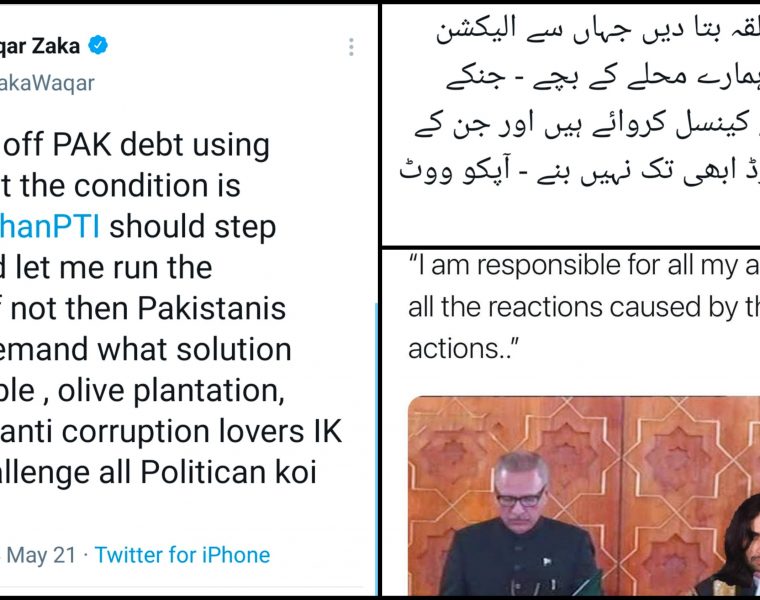Select the 'I am responsible for all my' quote
The height and width of the screenshot is (600, 760).
(x=584, y=266)
